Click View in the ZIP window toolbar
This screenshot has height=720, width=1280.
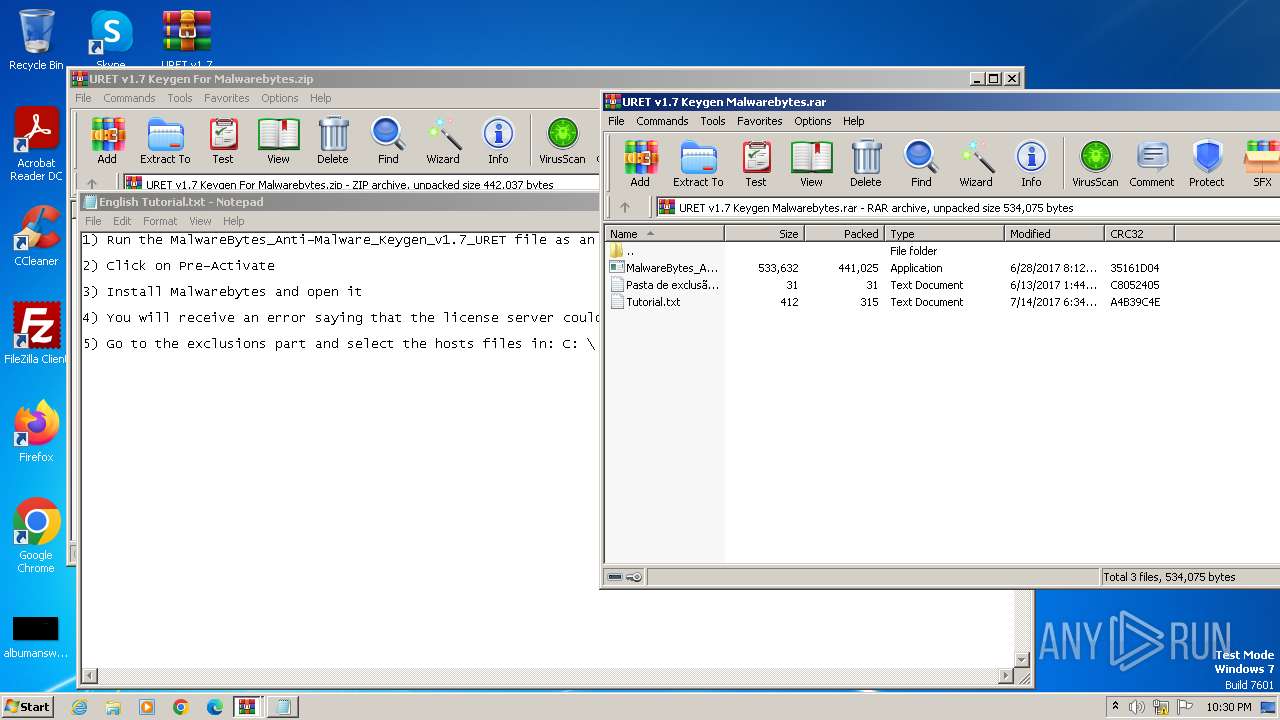tap(278, 141)
